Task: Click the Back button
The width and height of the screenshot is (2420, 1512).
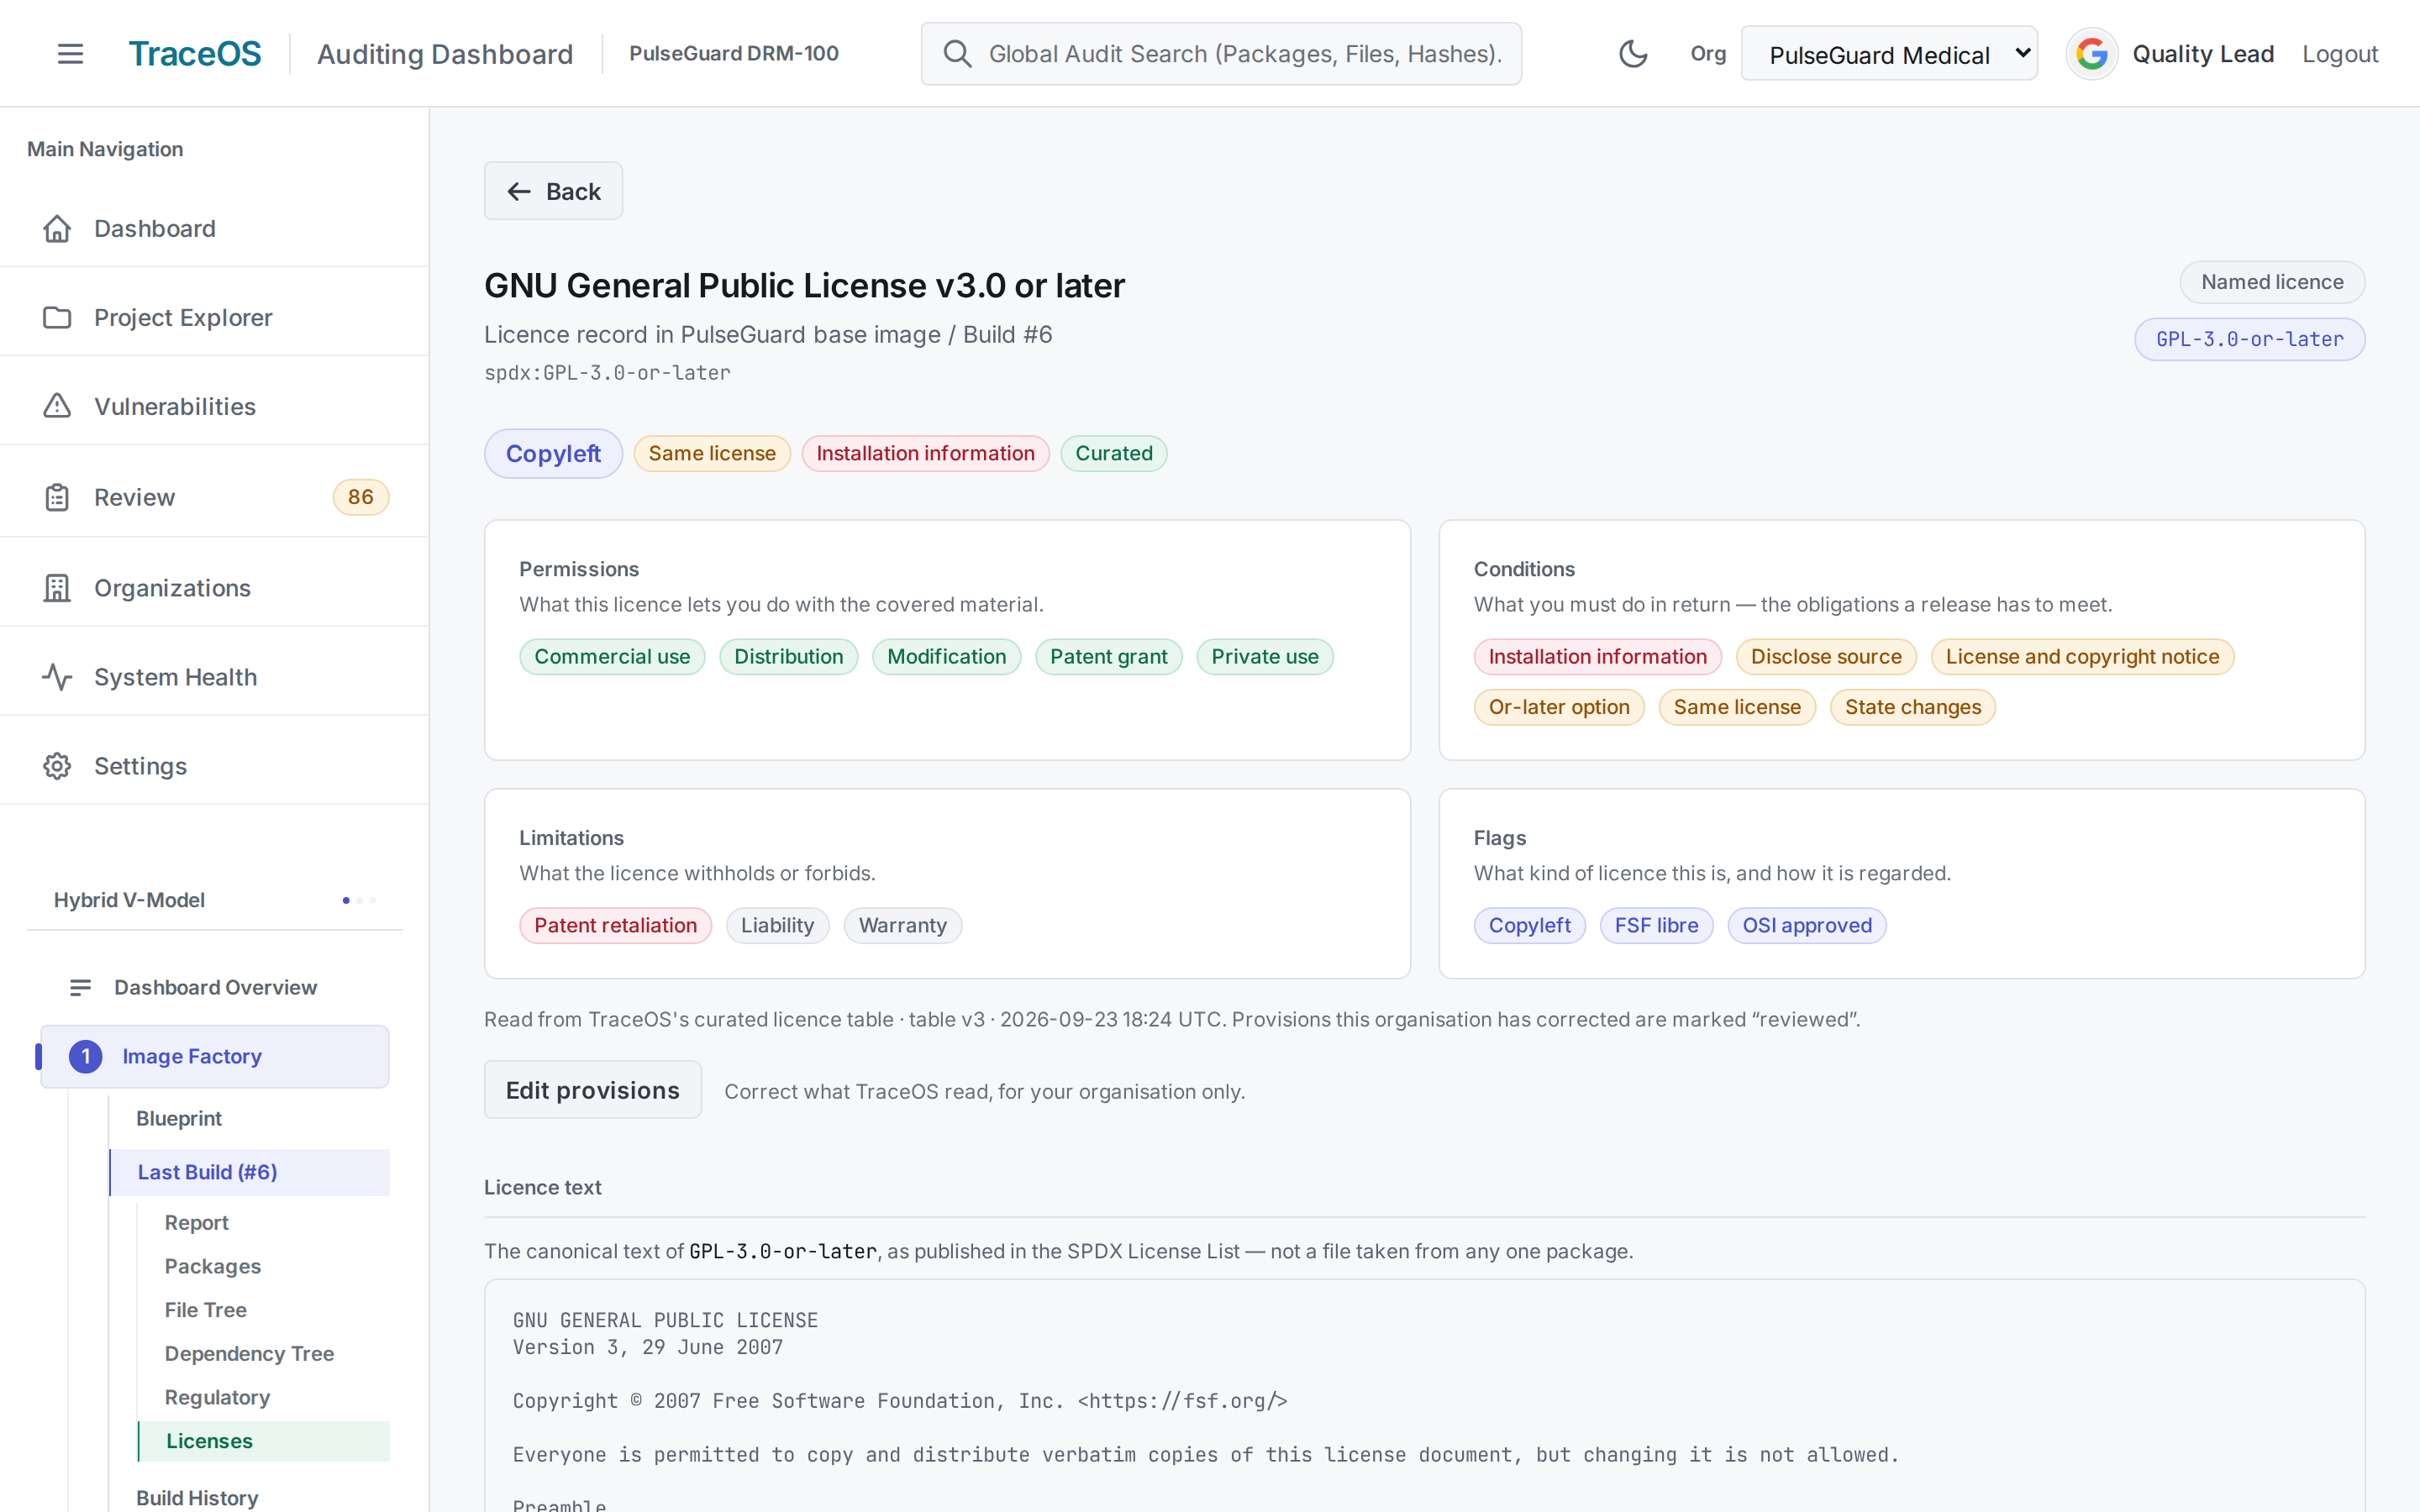Action: (x=554, y=191)
